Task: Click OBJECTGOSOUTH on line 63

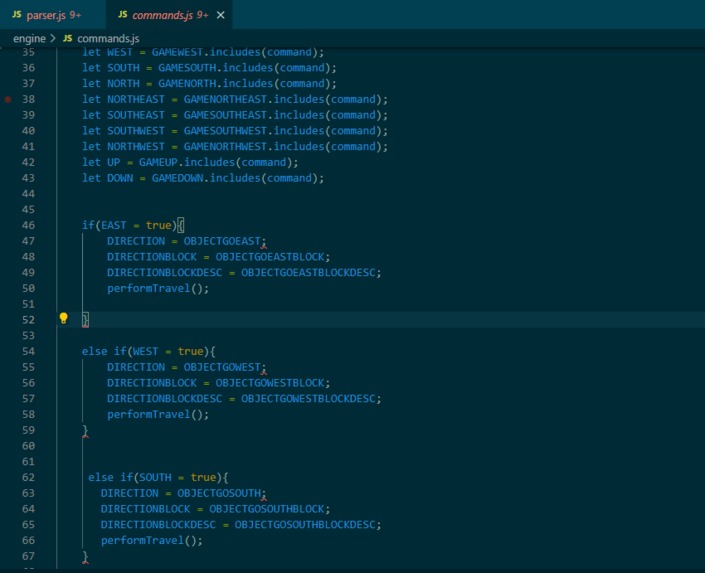Action: pyautogui.click(x=219, y=493)
